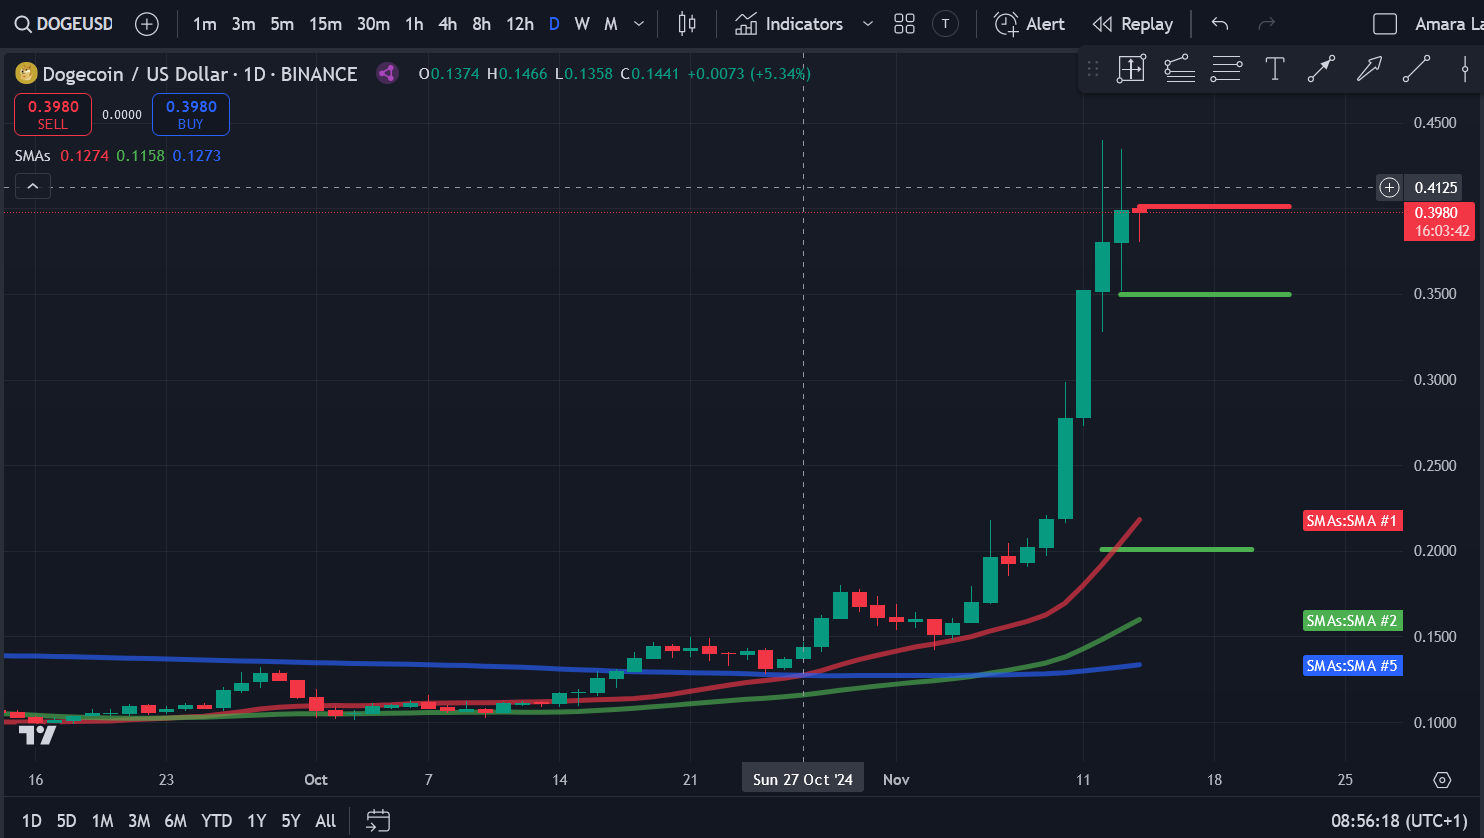The width and height of the screenshot is (1484, 838).
Task: Click the 0.3980 BUY button
Action: pyautogui.click(x=191, y=114)
